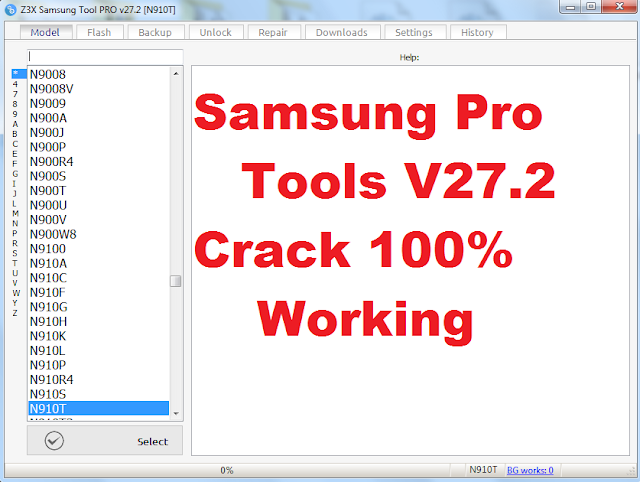Maximize the Z3X Samsung Tool window
The width and height of the screenshot is (640, 482).
point(591,7)
